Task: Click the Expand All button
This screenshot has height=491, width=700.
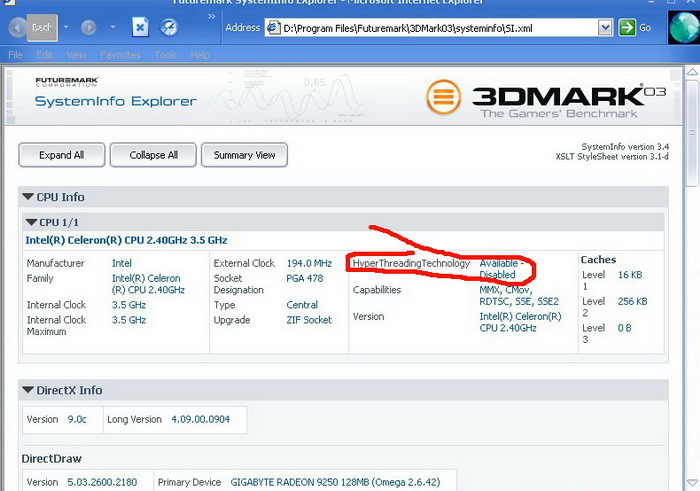Action: tap(61, 155)
